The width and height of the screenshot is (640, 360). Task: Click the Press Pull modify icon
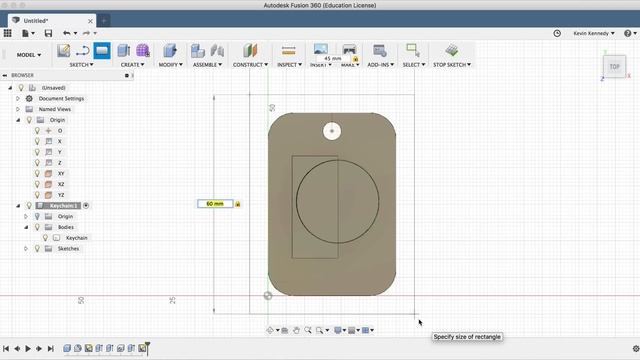click(x=170, y=51)
